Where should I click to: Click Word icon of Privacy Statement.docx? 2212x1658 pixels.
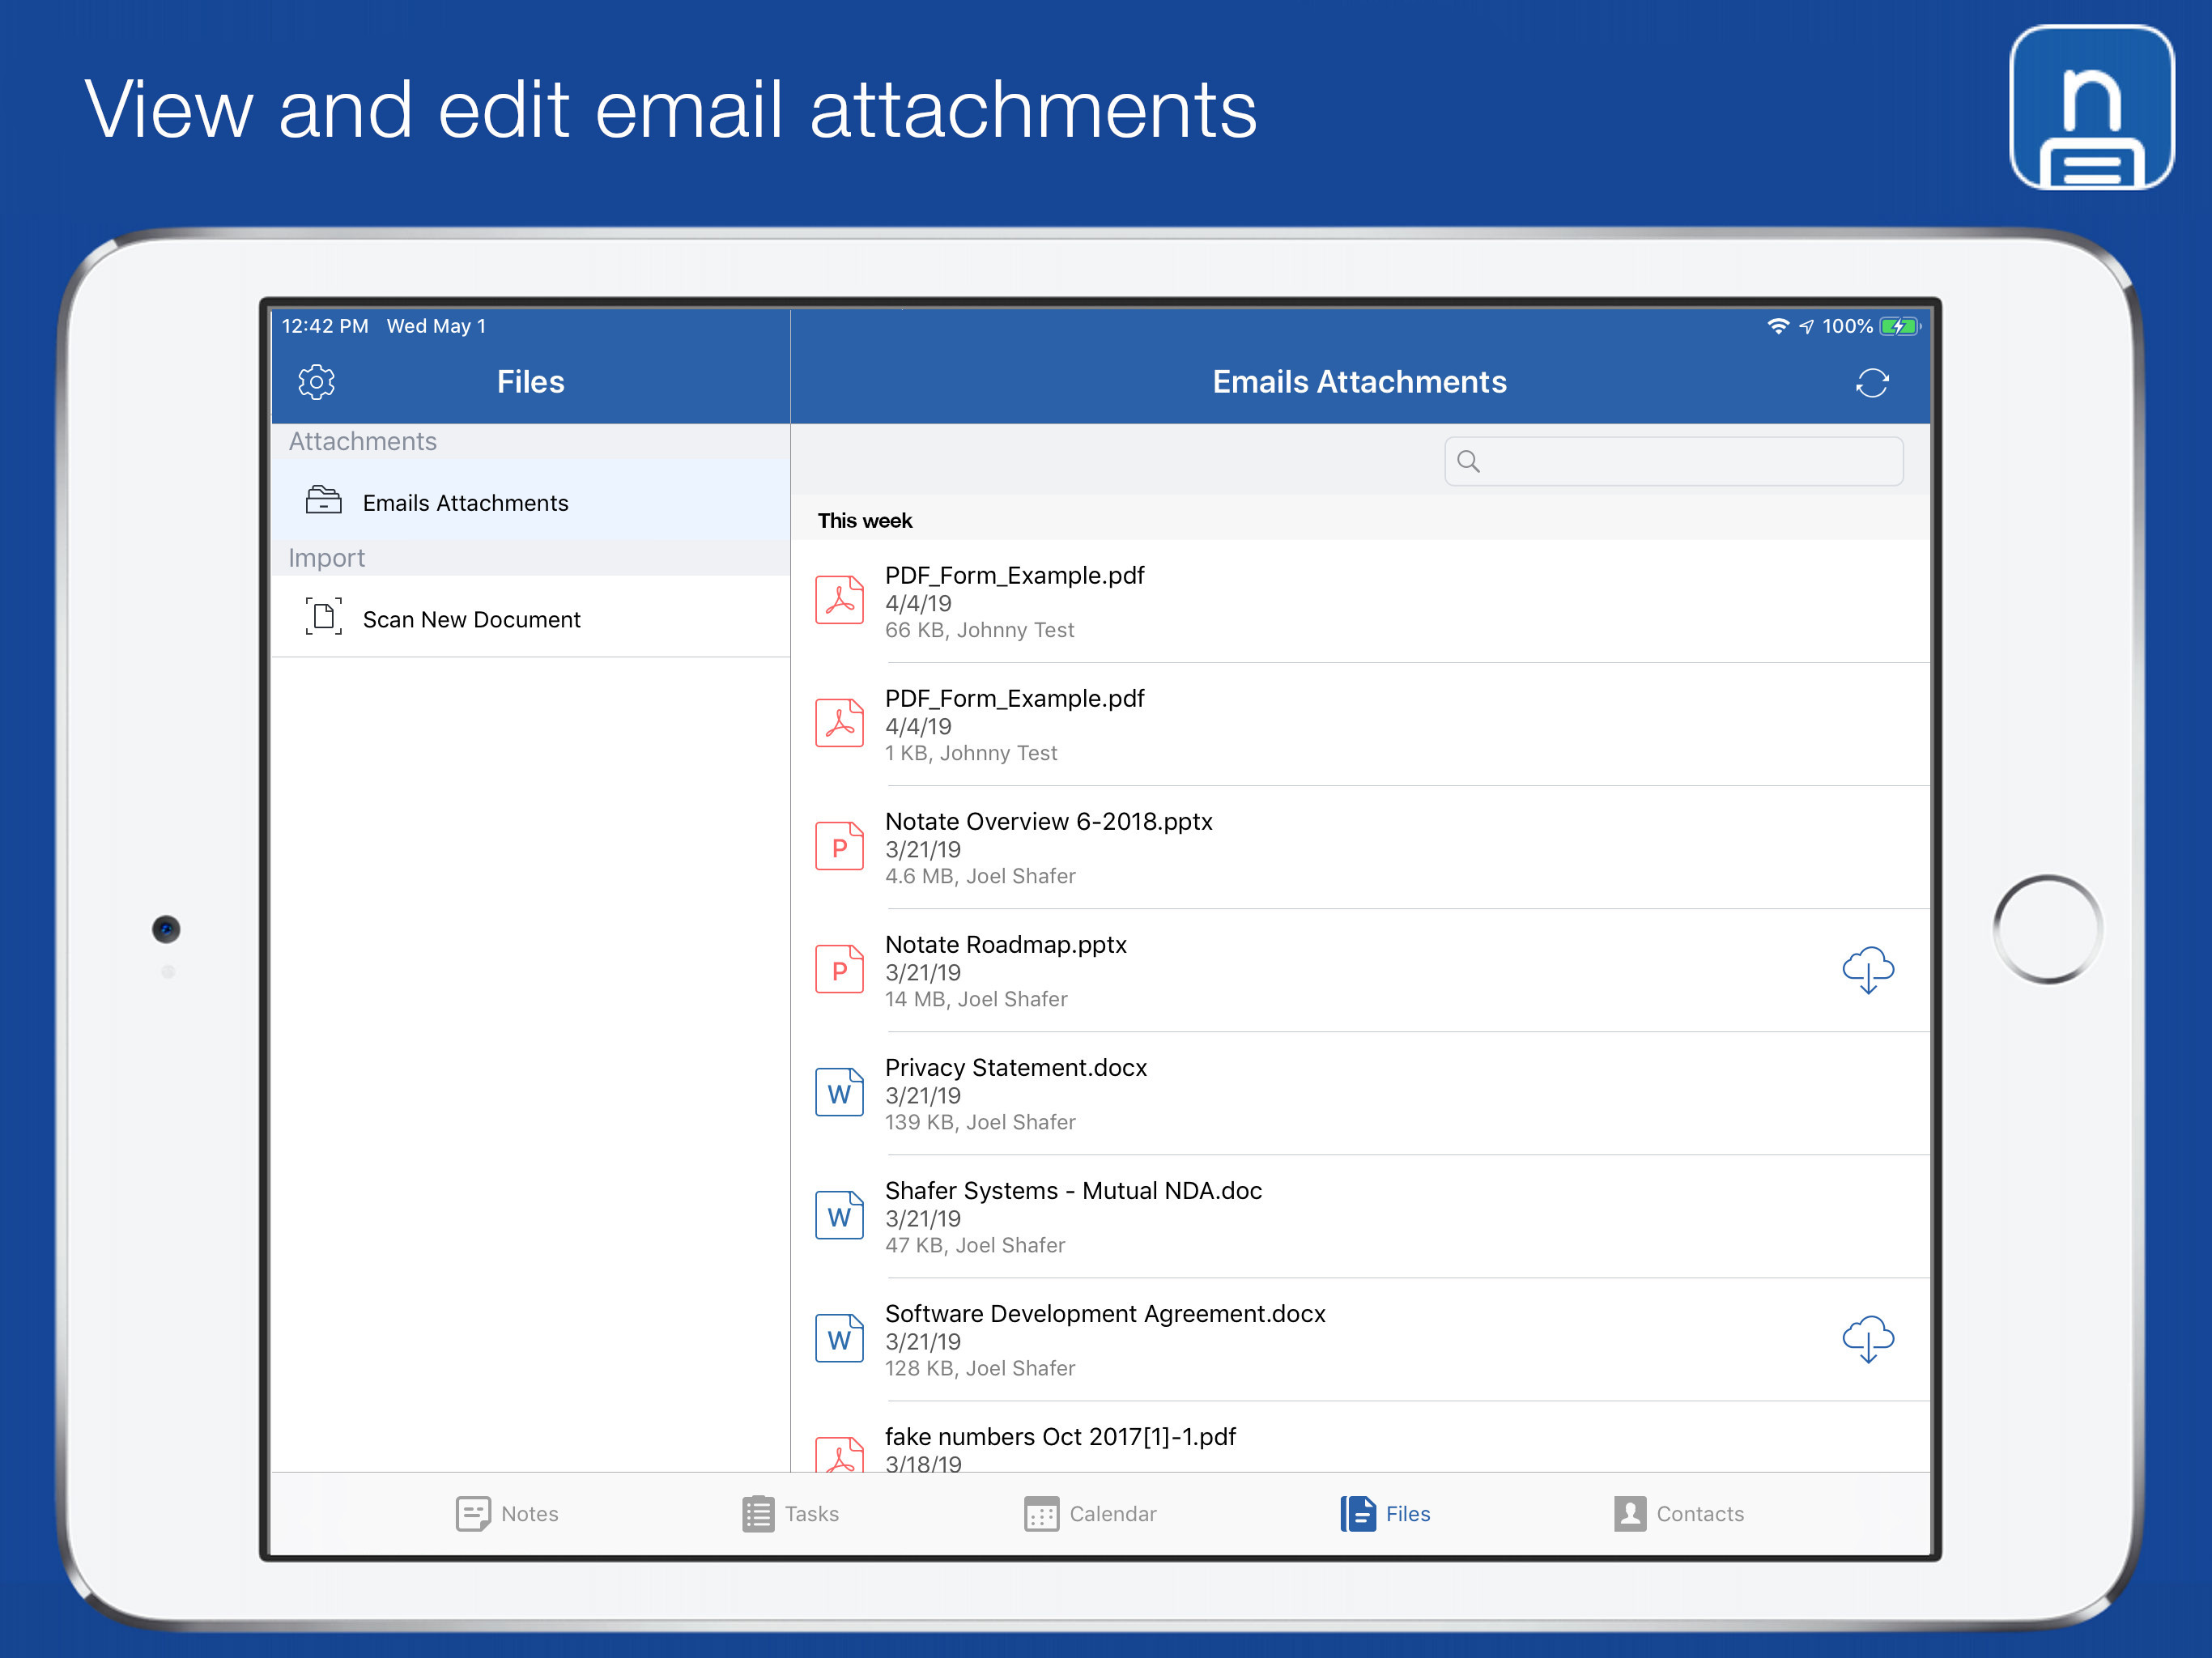[x=839, y=1093]
